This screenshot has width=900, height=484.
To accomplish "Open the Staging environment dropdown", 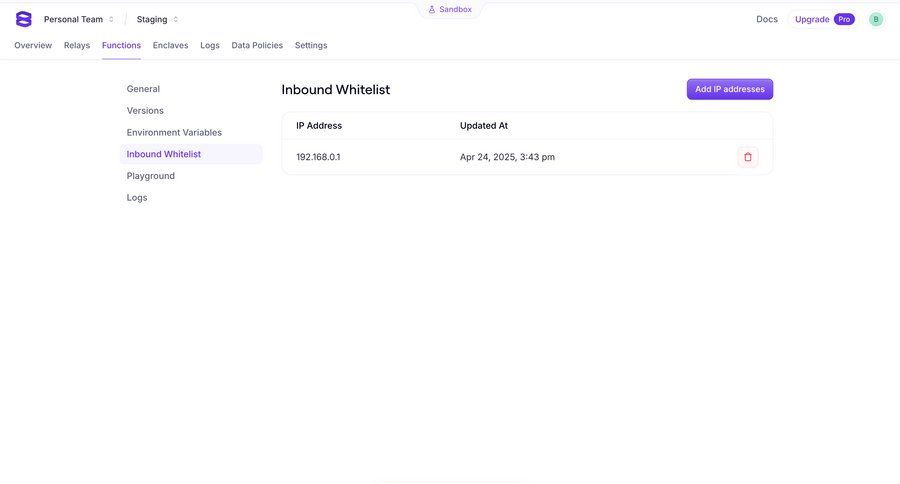I will click(x=157, y=19).
